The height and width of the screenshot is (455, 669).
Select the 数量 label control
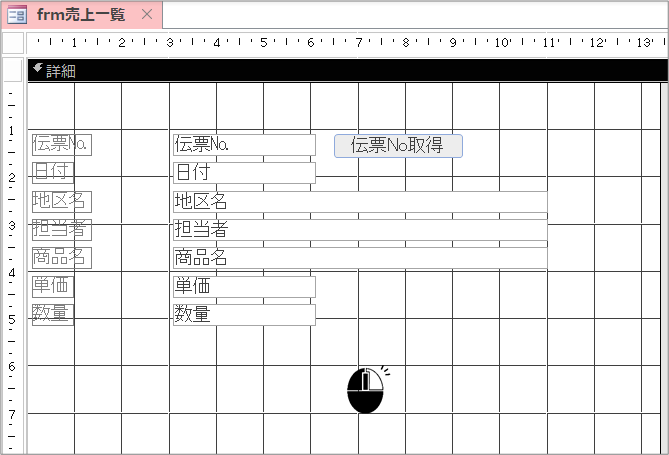click(53, 315)
